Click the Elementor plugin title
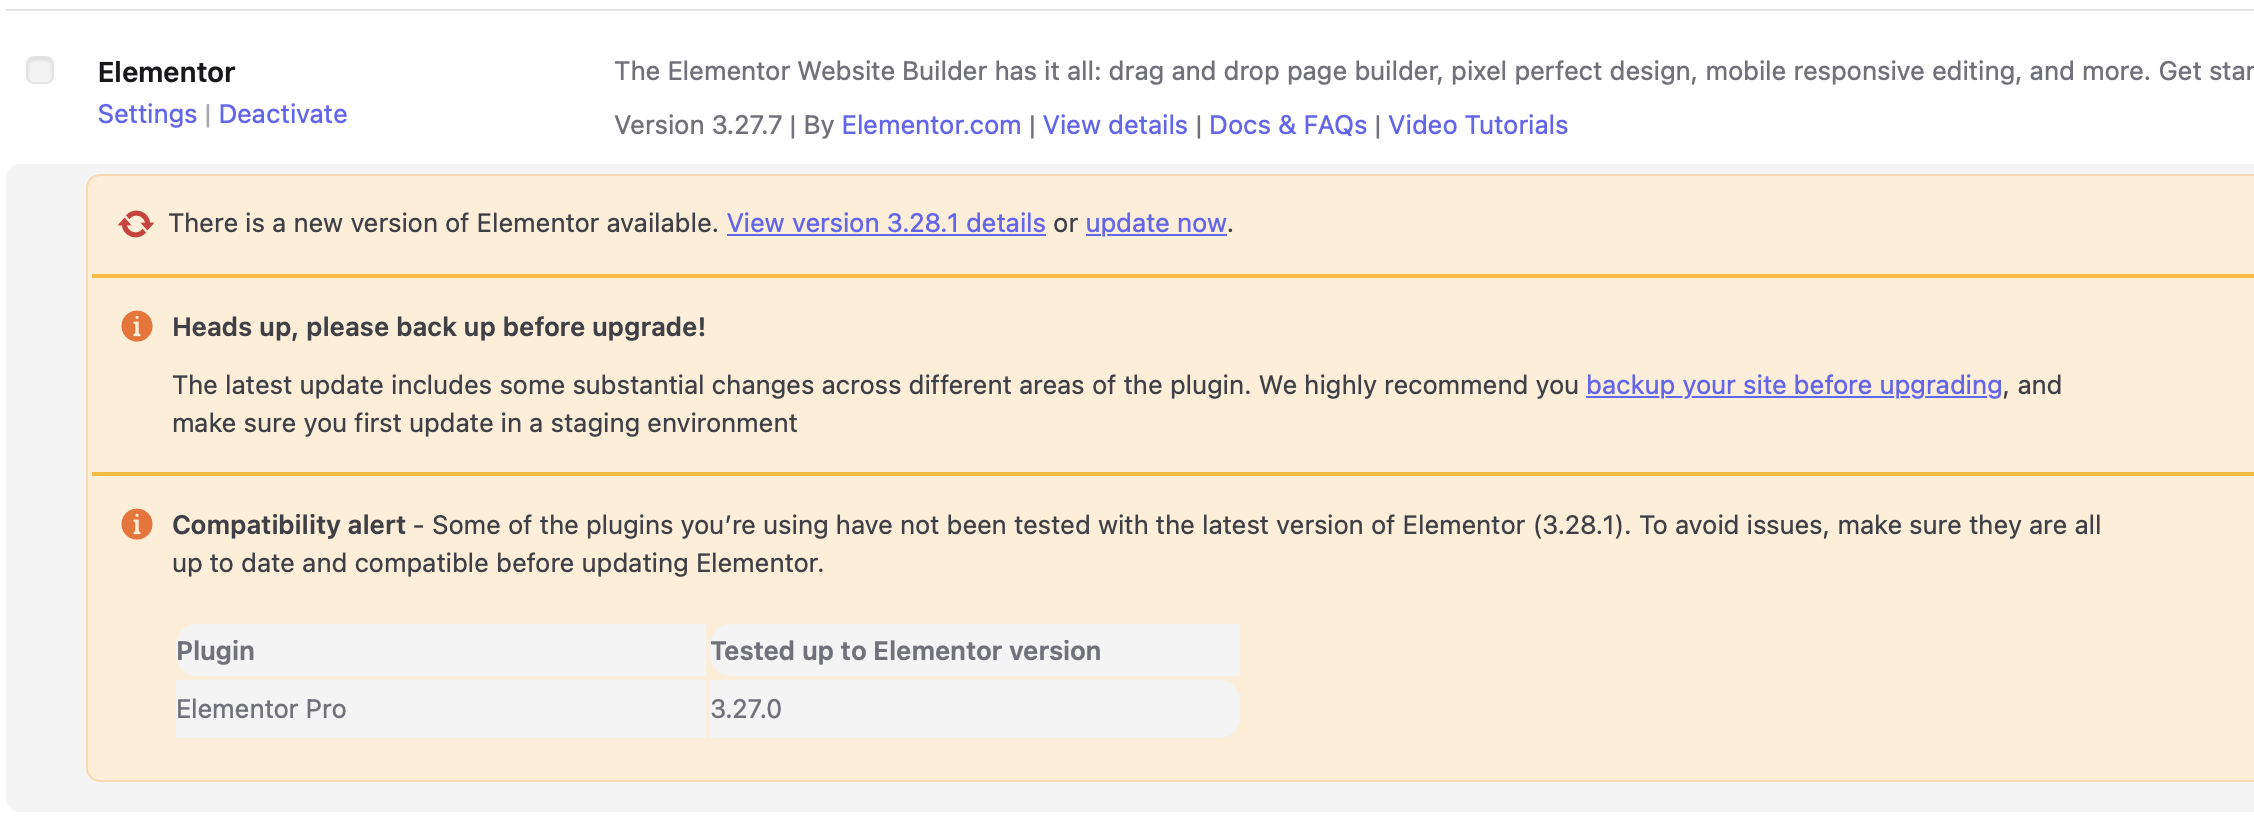This screenshot has height=818, width=2254. click(x=166, y=72)
